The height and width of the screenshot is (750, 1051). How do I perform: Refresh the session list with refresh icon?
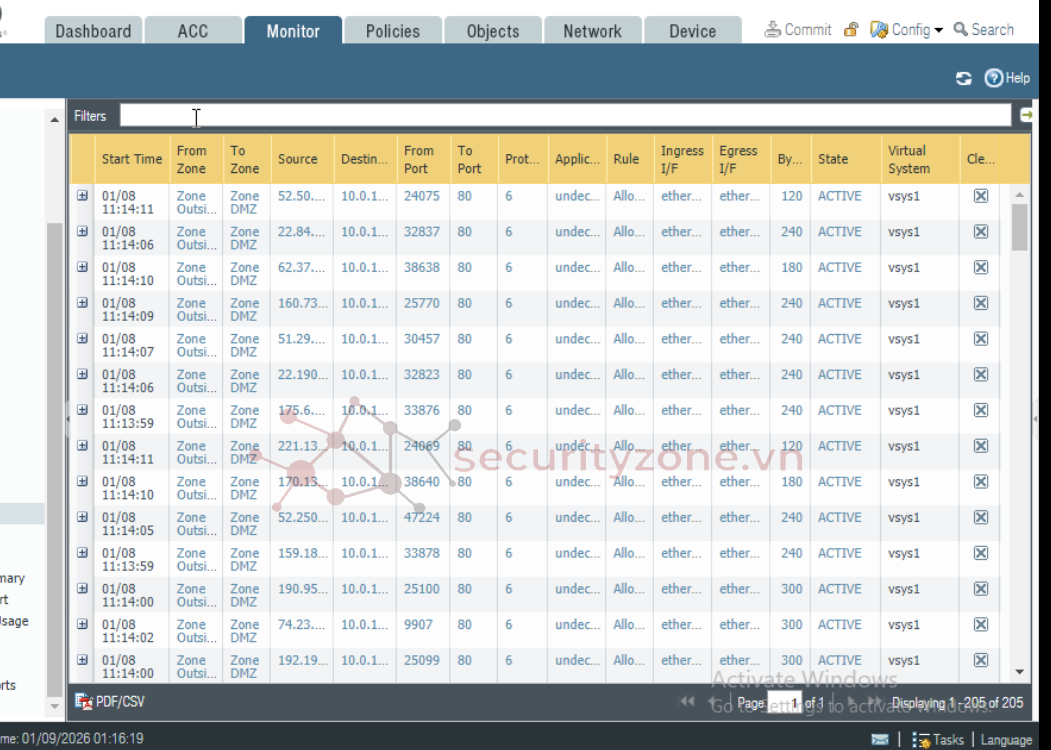tap(964, 79)
